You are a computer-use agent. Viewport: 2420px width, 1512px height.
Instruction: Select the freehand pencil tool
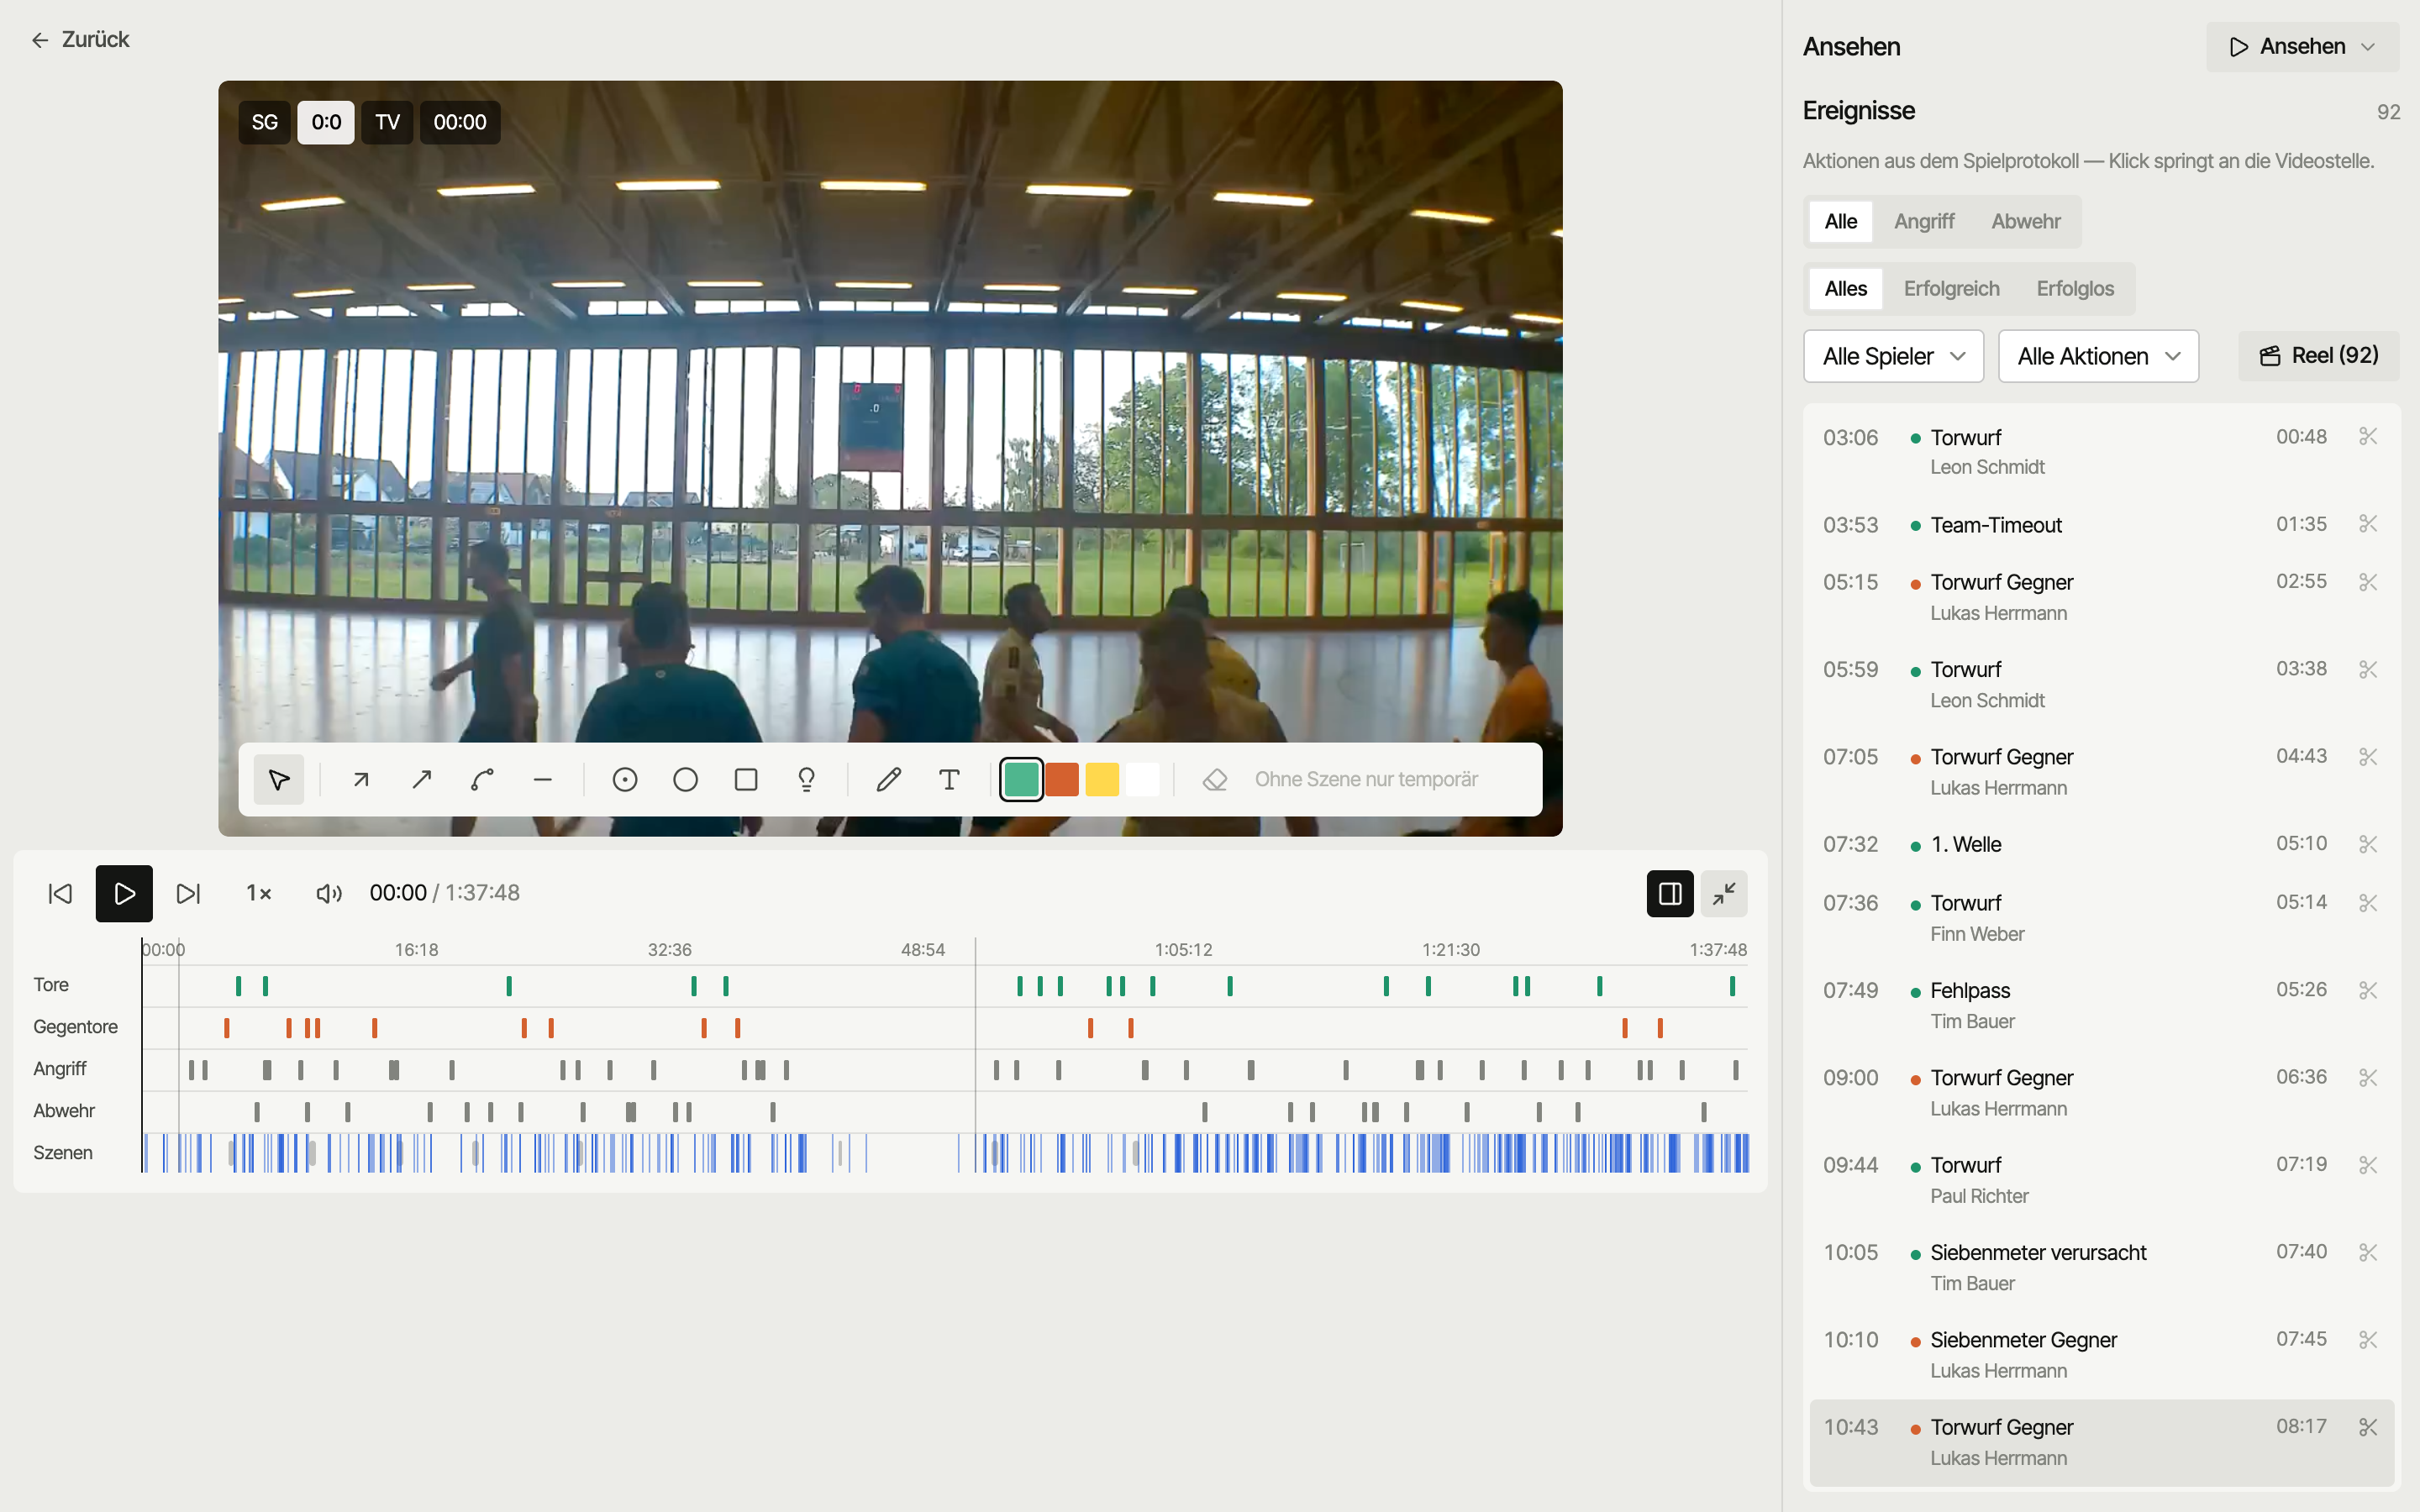888,779
